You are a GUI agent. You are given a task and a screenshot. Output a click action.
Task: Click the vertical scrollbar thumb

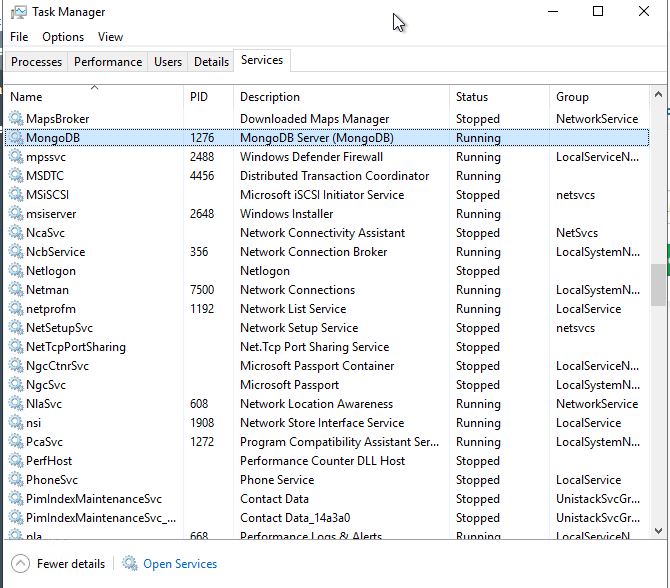658,285
